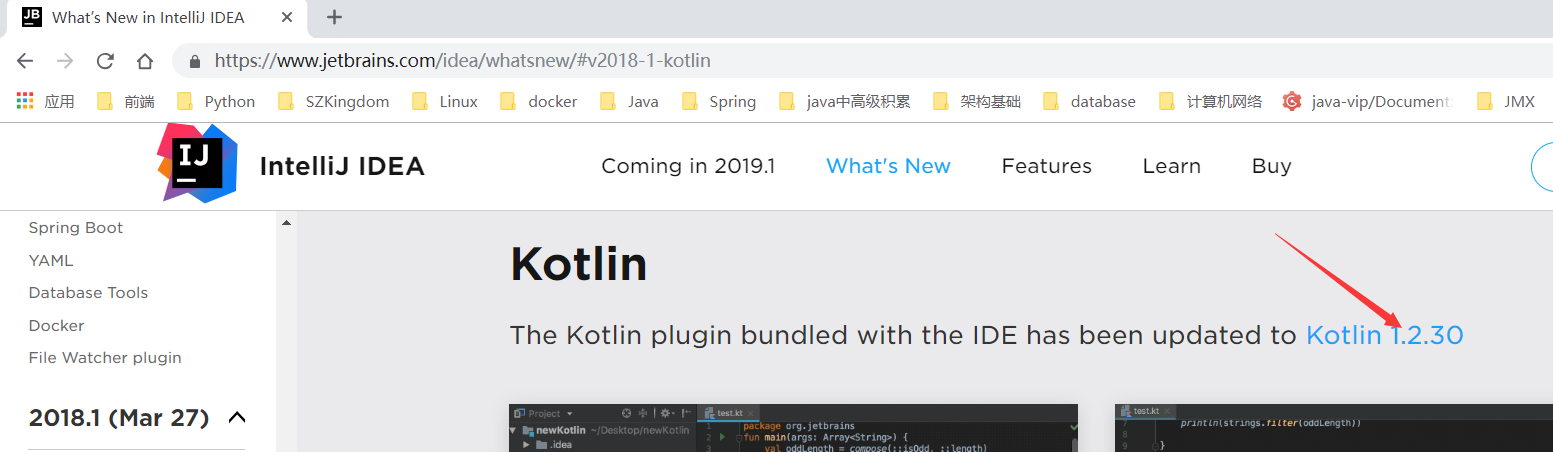
Task: Click the lock icon in address bar
Action: click(195, 61)
